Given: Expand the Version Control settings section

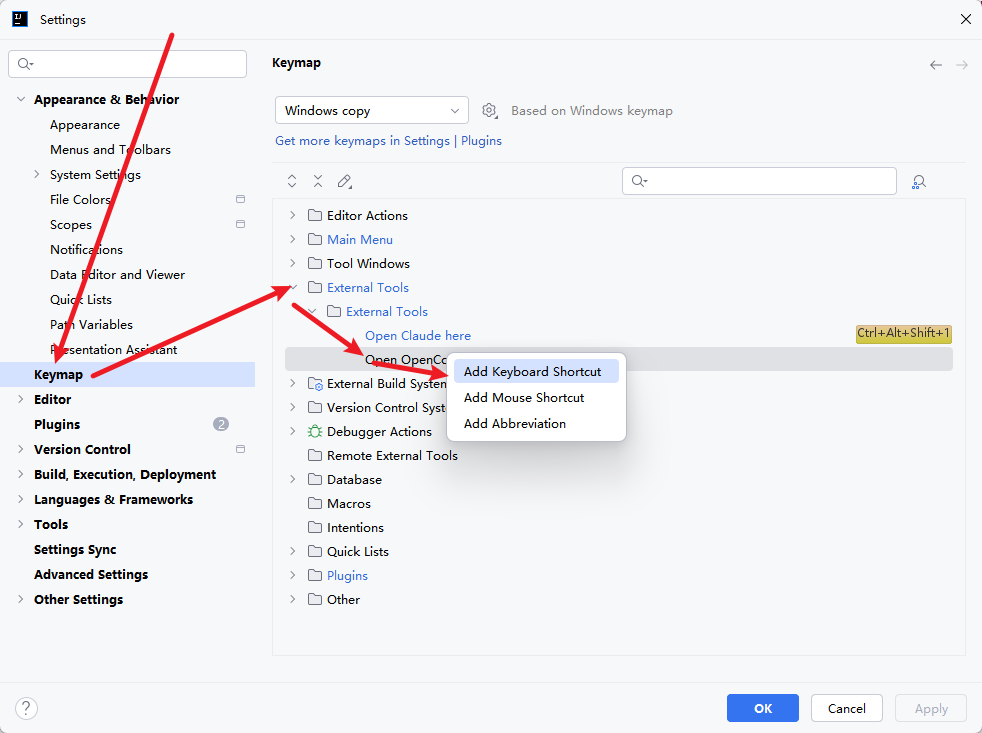Looking at the screenshot, I should click(21, 449).
